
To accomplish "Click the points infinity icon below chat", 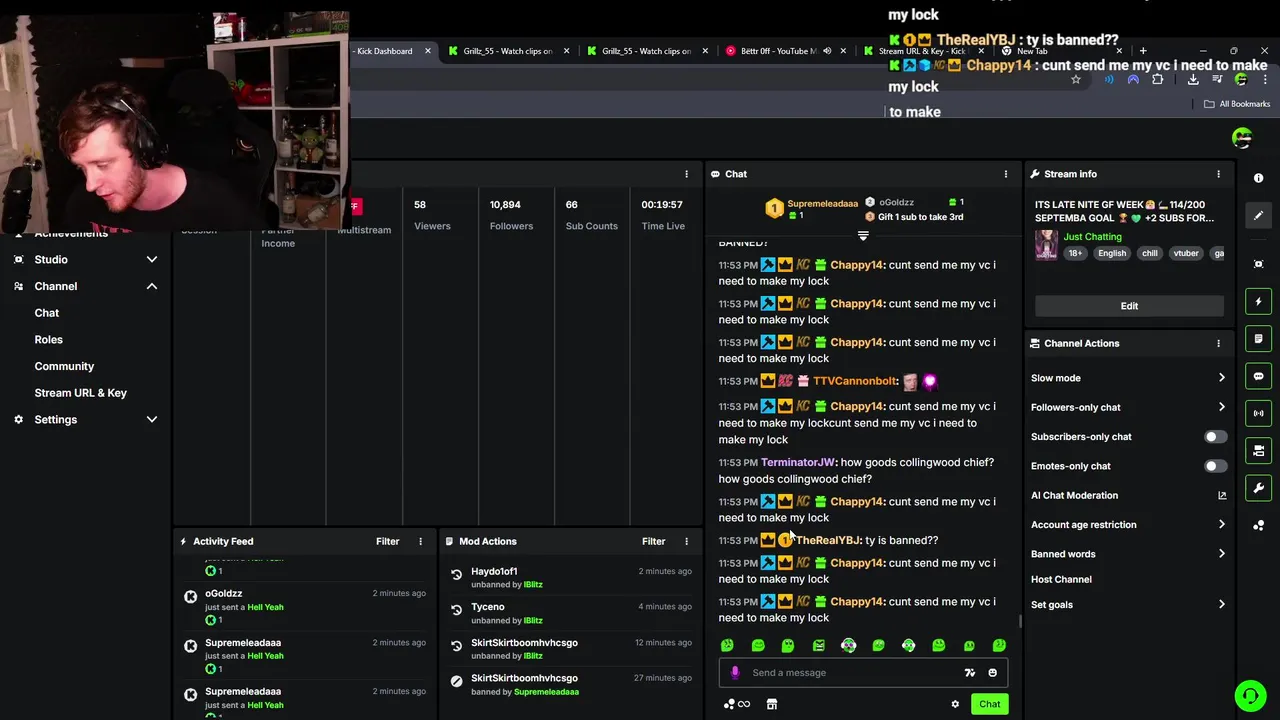I will click(737, 704).
